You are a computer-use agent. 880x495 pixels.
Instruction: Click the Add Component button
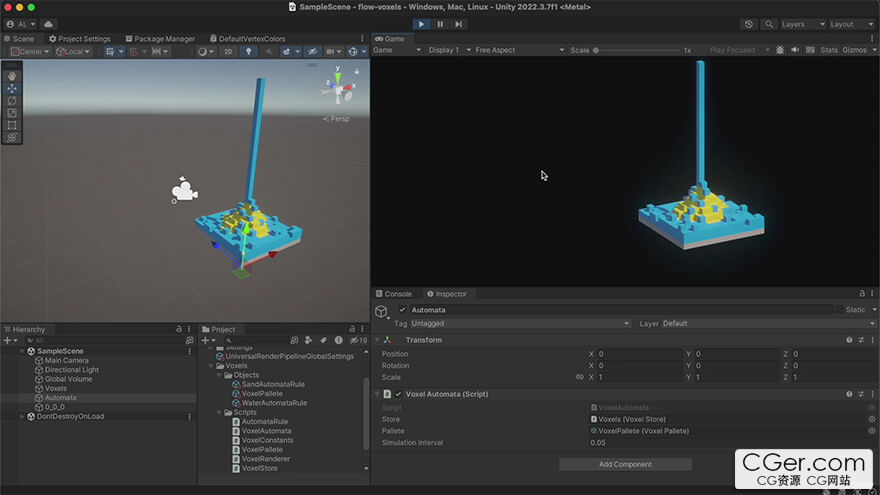(x=625, y=464)
